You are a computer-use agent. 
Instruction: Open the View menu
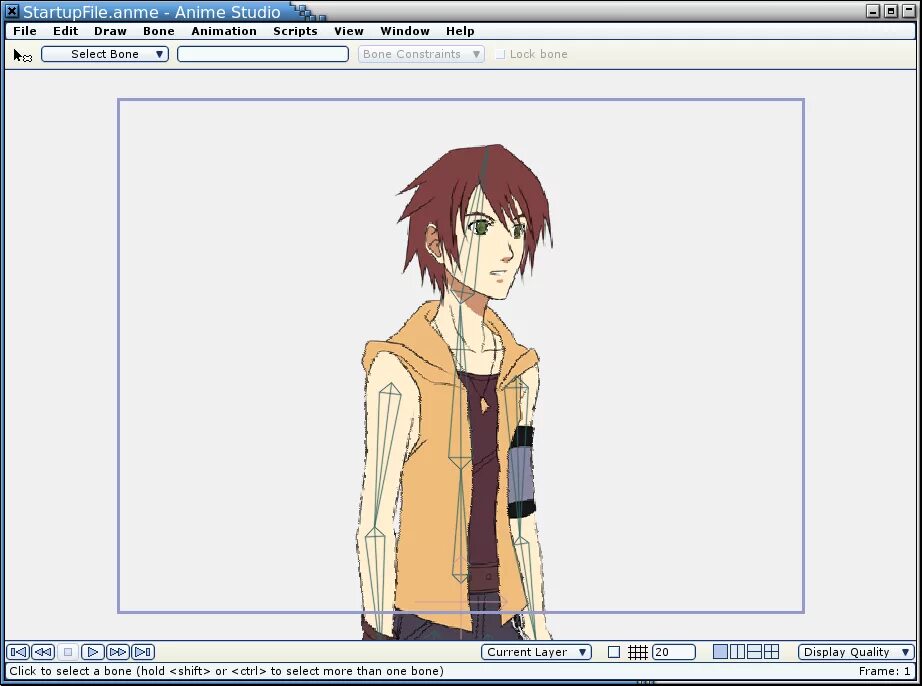349,31
